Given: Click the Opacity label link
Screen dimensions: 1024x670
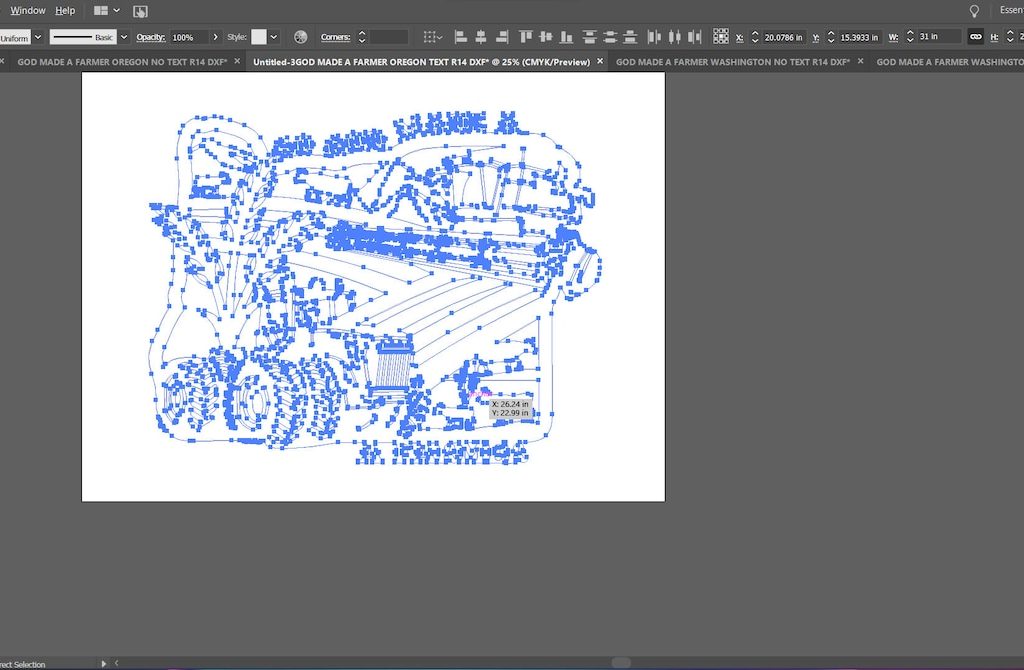Looking at the screenshot, I should click(150, 37).
